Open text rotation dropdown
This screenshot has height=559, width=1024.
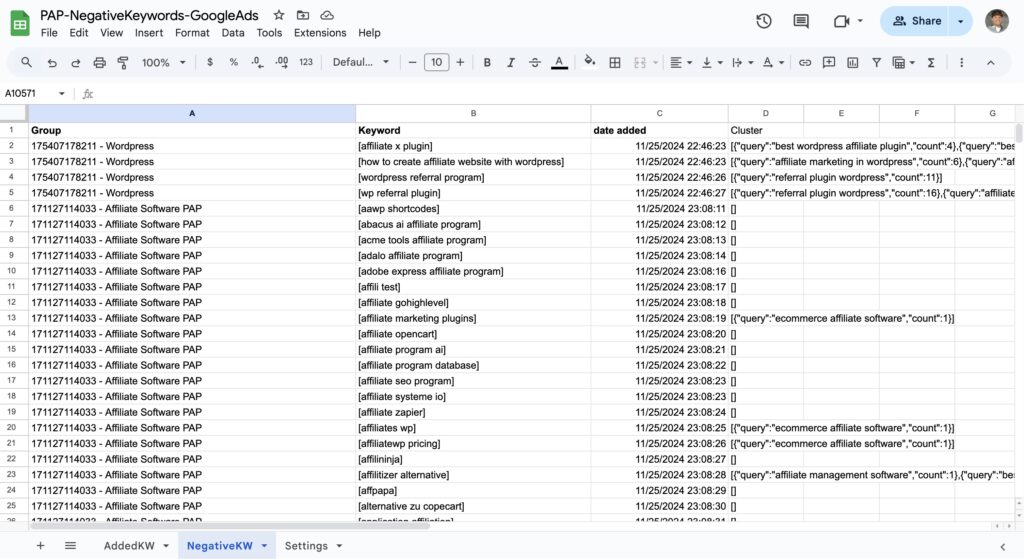click(x=773, y=63)
